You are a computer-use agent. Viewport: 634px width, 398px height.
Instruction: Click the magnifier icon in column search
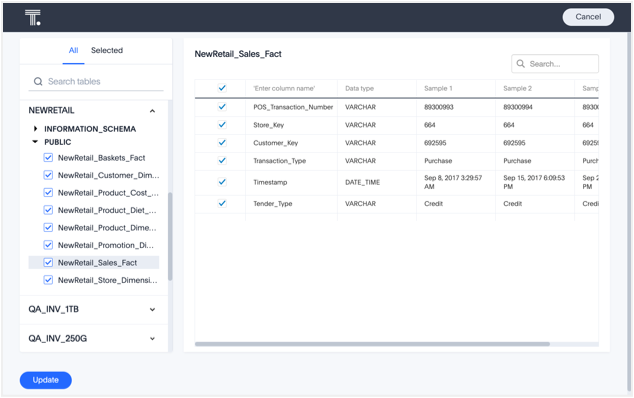[521, 64]
